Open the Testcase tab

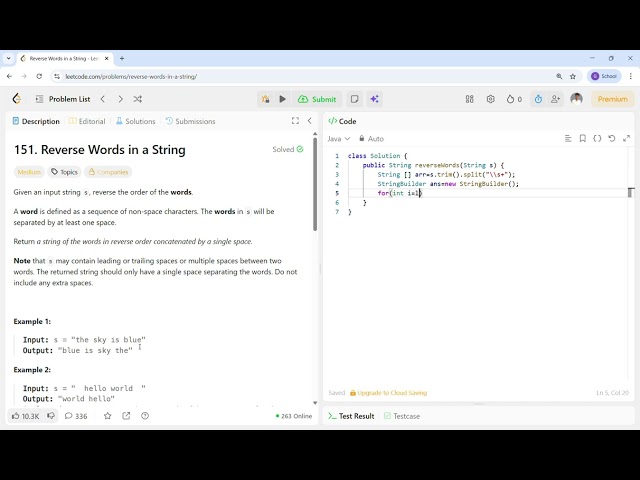tap(402, 416)
